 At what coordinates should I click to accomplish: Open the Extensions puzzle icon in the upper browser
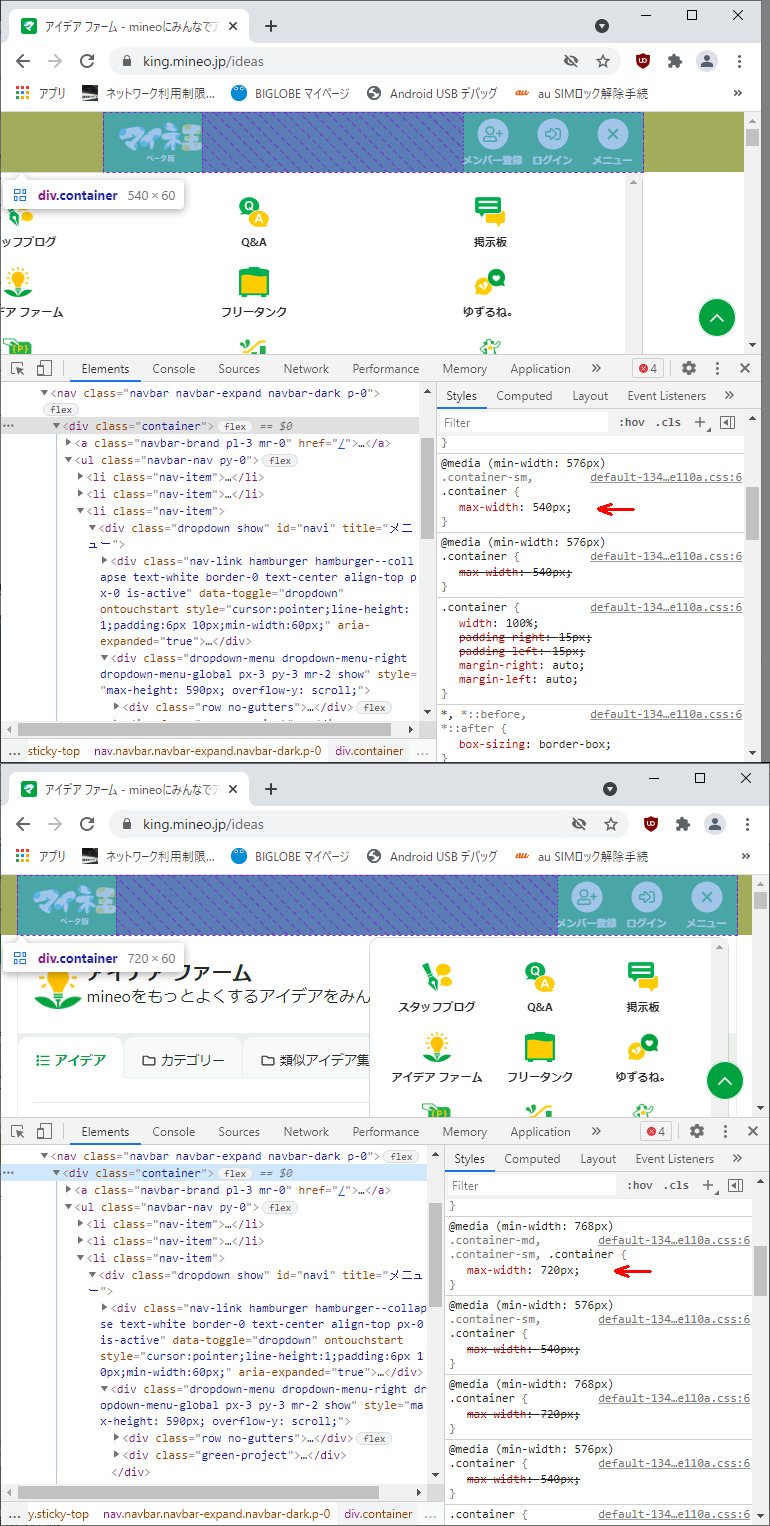click(675, 61)
